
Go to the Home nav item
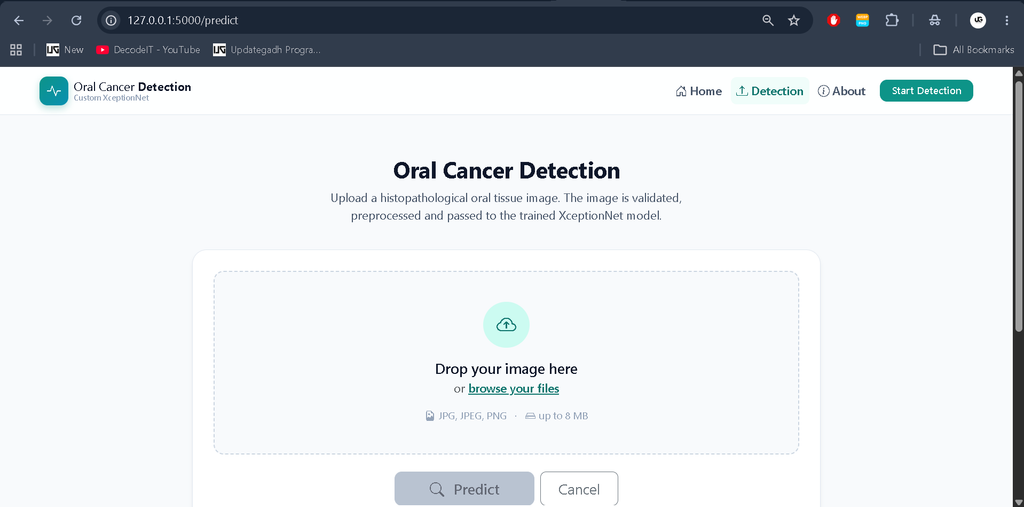pos(699,91)
